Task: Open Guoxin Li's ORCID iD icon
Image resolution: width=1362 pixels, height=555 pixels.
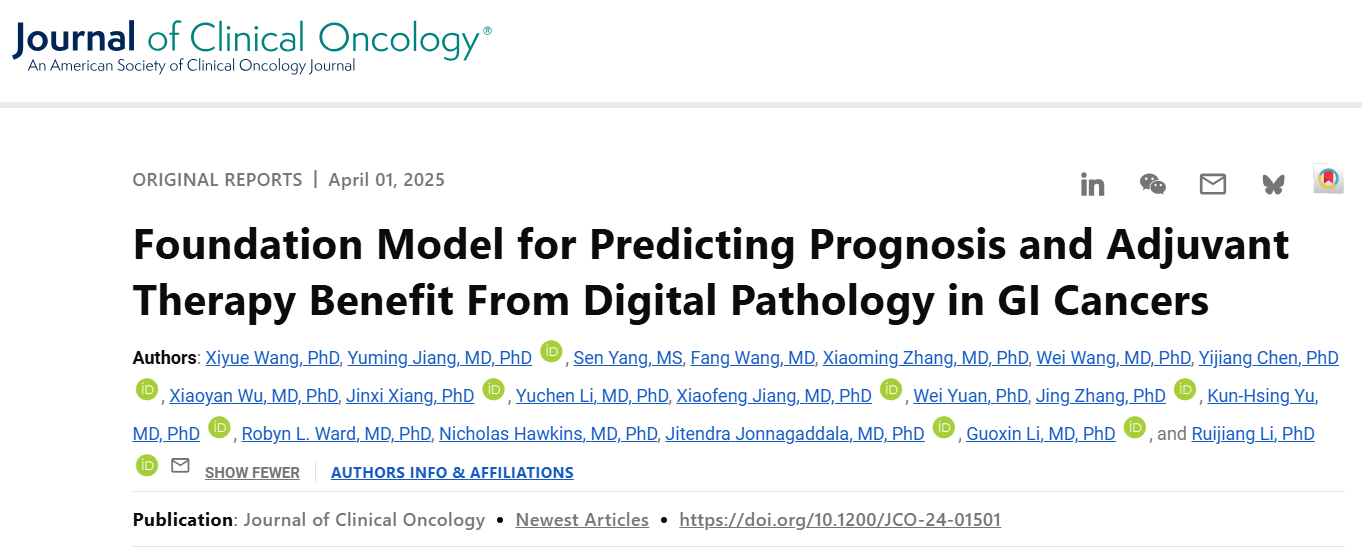Action: coord(1134,427)
